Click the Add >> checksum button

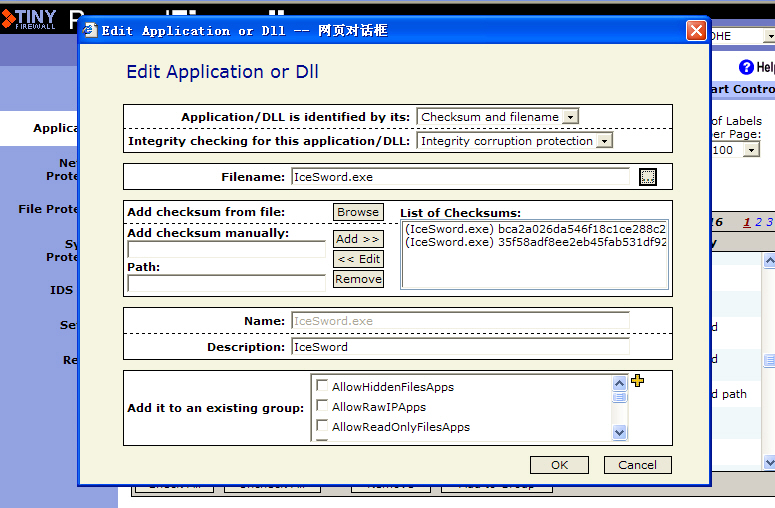pyautogui.click(x=358, y=239)
